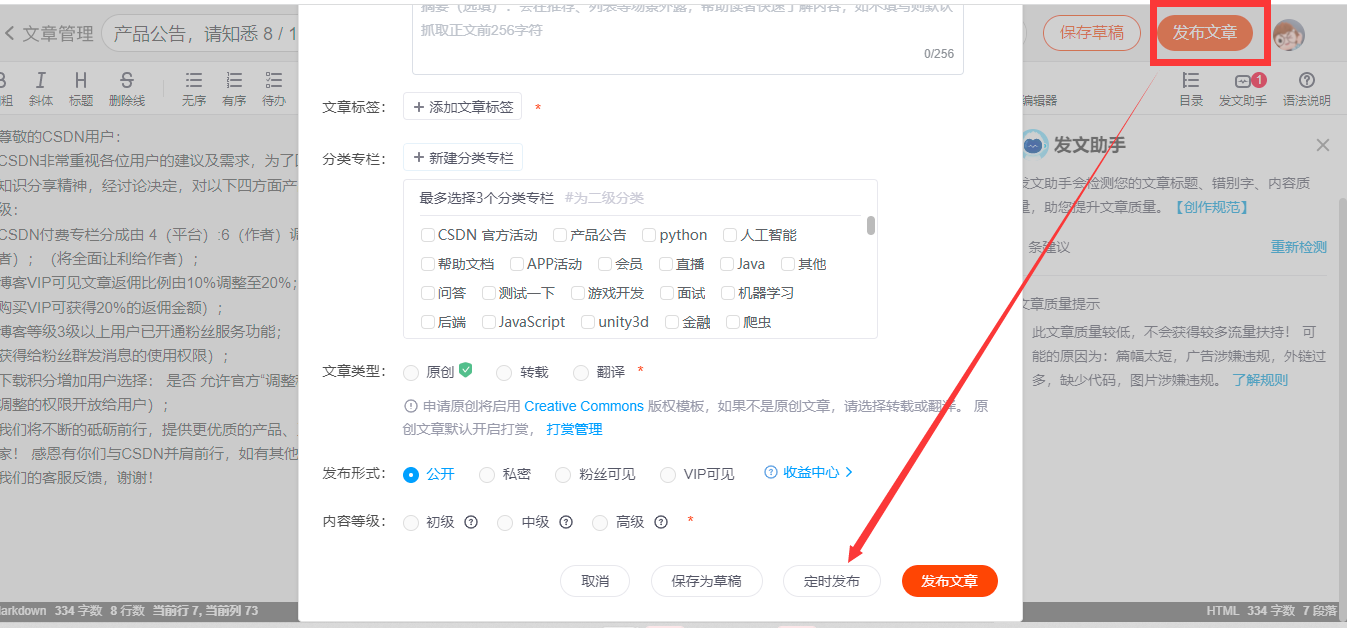Click 重新检测 in the assistant panel
1347x628 pixels.
coord(1299,247)
